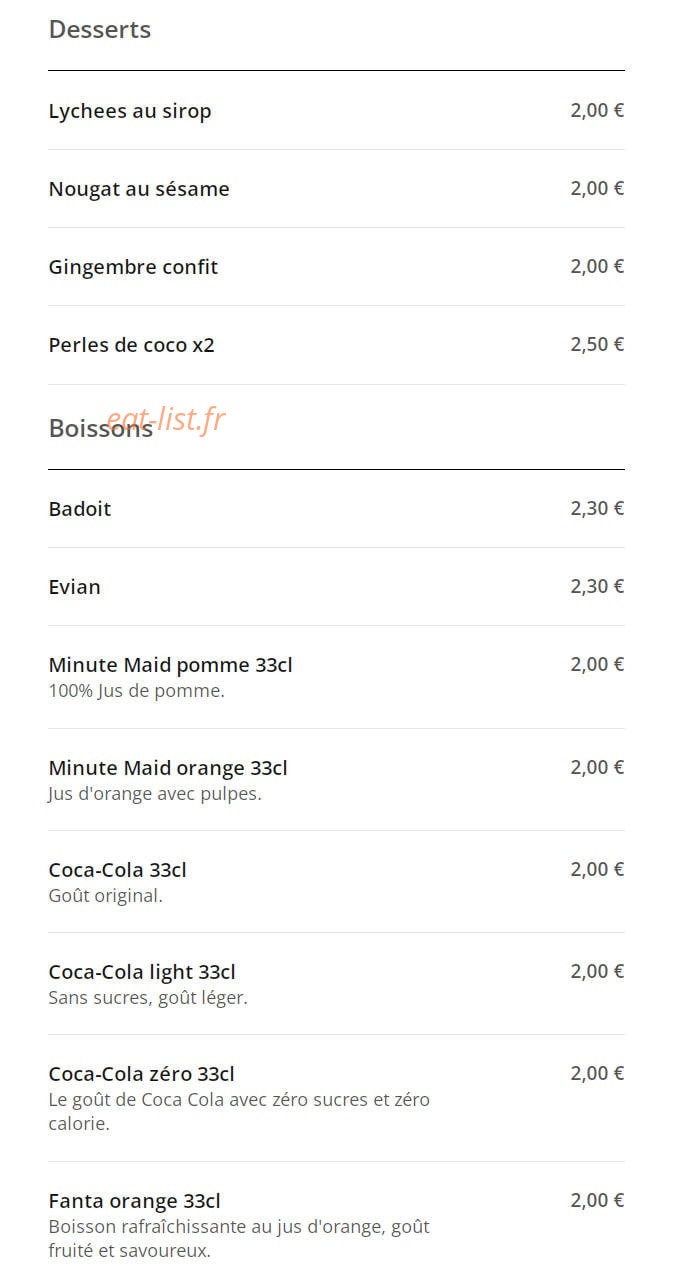This screenshot has height=1284, width=693.
Task: Select Coca-Cola zéro 33cl
Action: [x=336, y=1098]
